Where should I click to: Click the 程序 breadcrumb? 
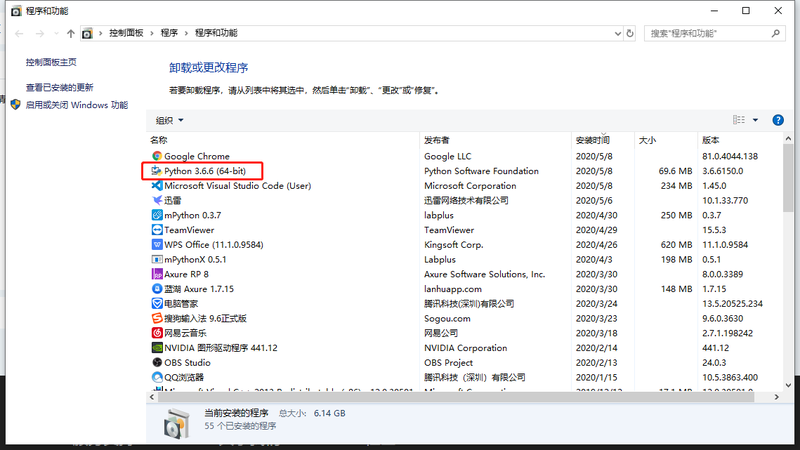tap(169, 33)
